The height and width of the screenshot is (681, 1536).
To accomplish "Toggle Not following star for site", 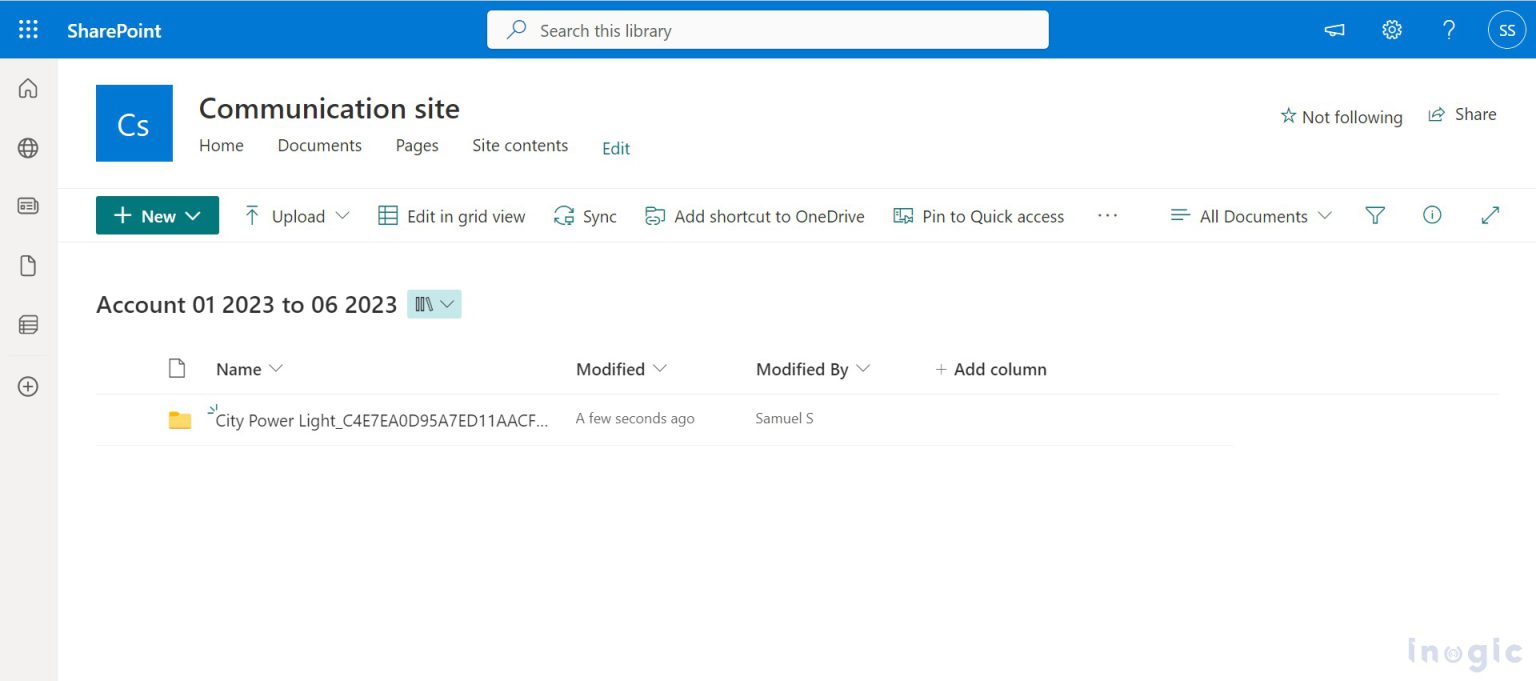I will (x=1341, y=117).
